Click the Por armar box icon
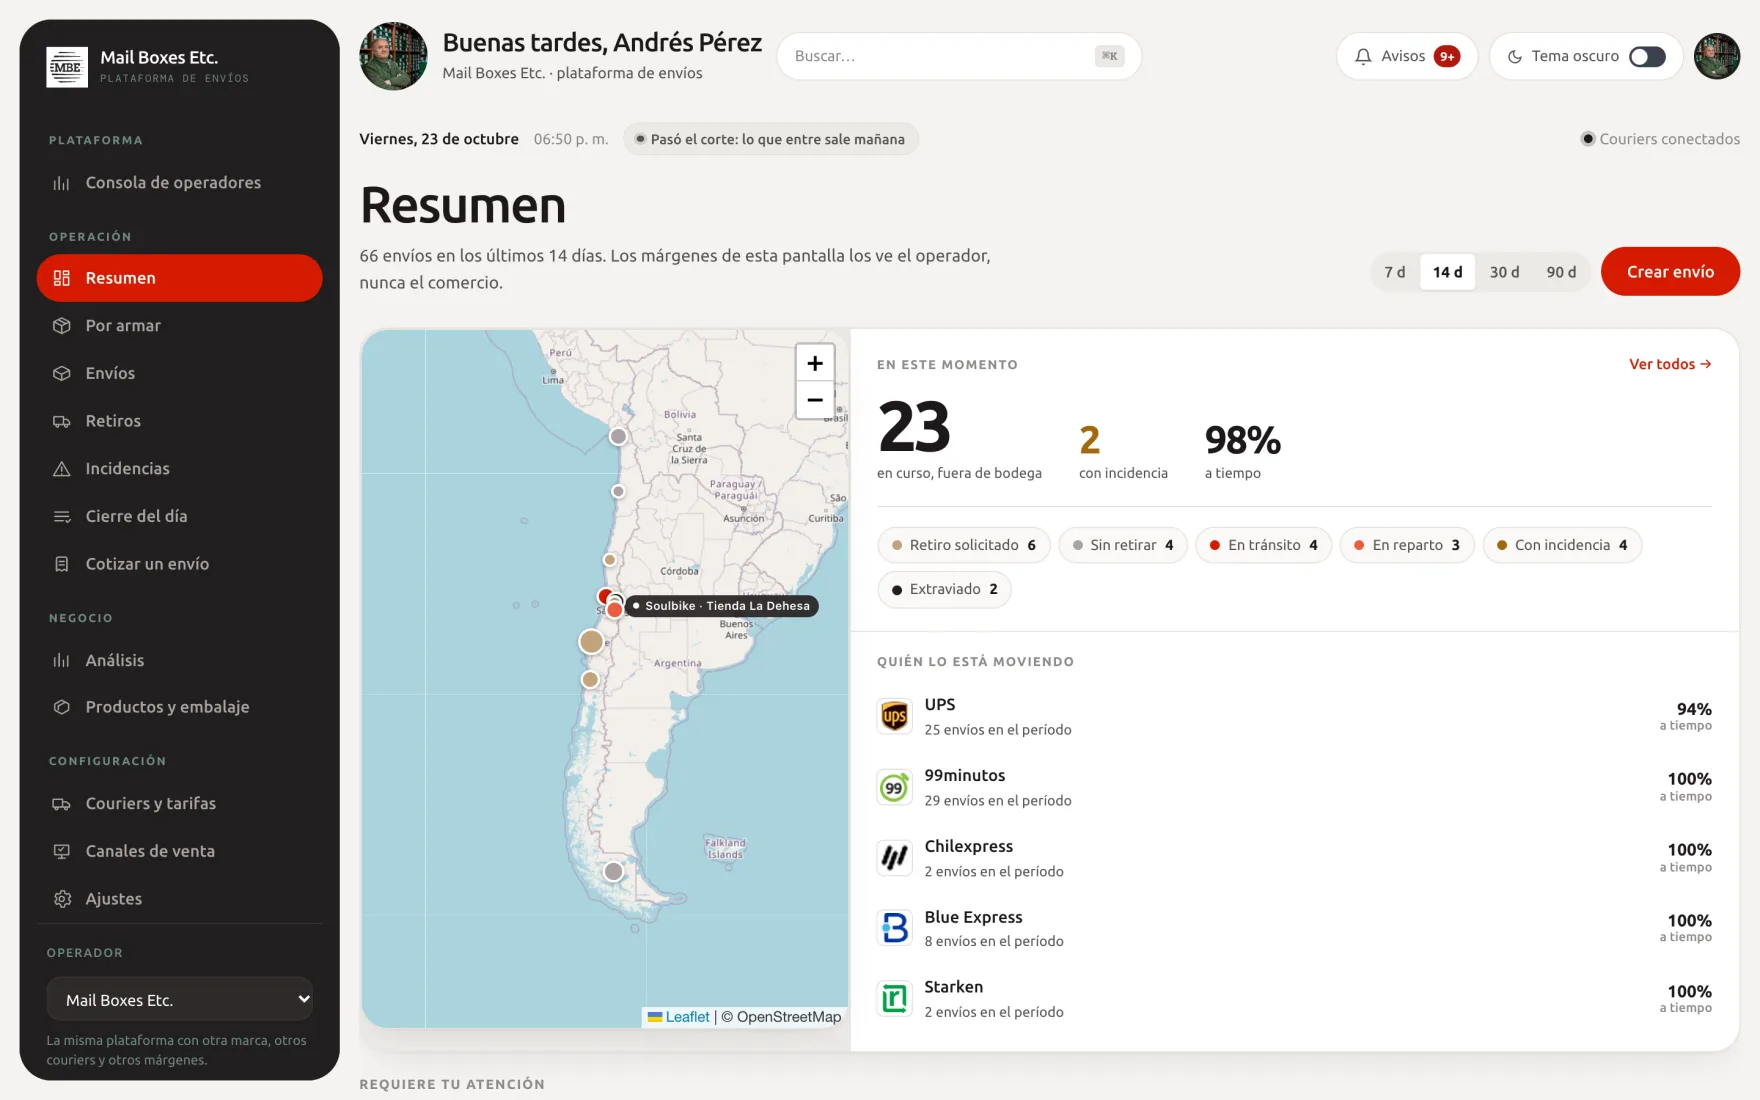 click(62, 326)
